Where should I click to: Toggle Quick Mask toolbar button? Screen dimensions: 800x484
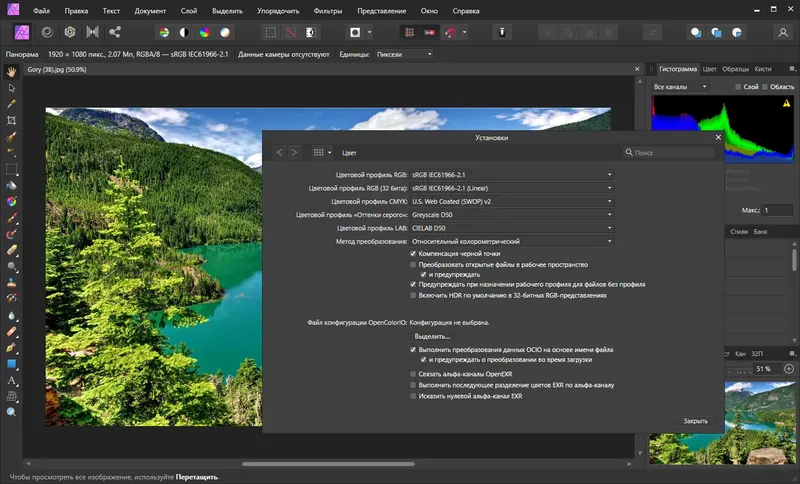[355, 33]
